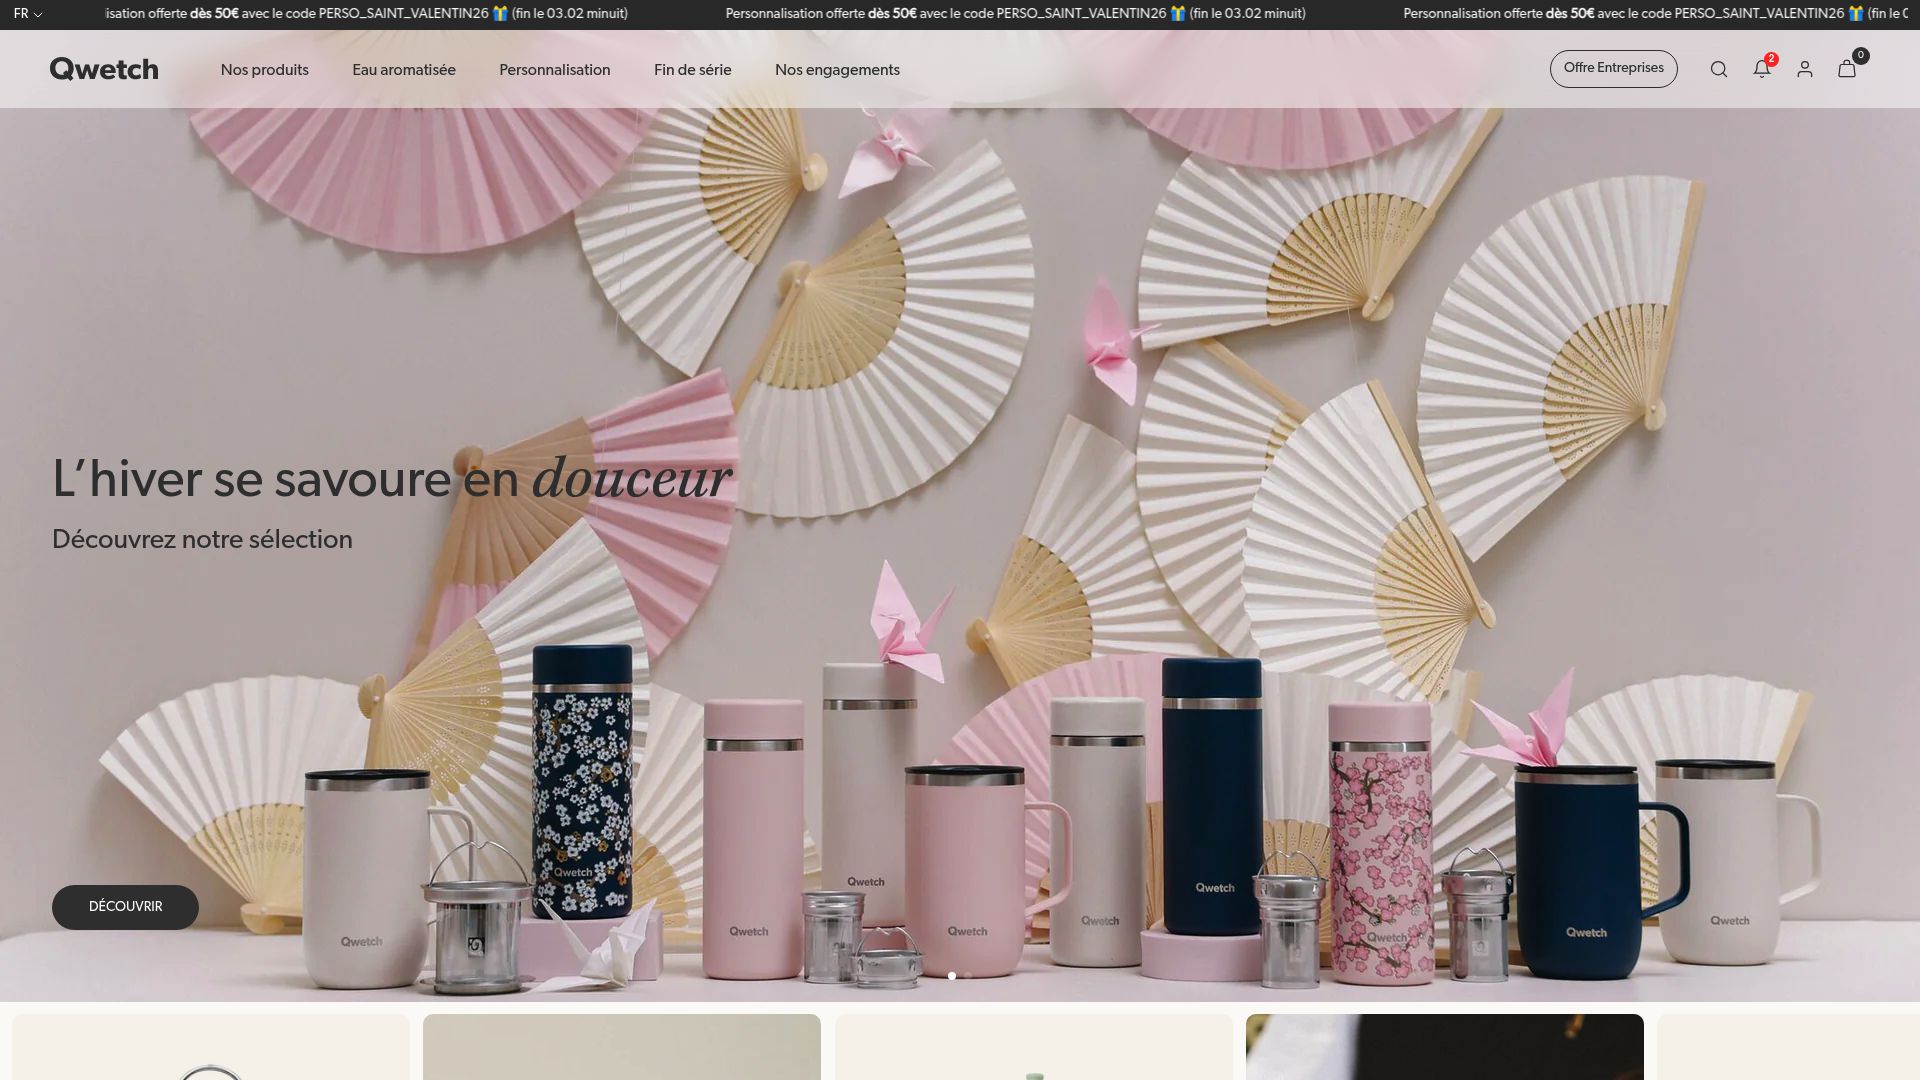Open the leftmost product card at page bottom
Image resolution: width=1920 pixels, height=1080 pixels.
(x=211, y=1047)
